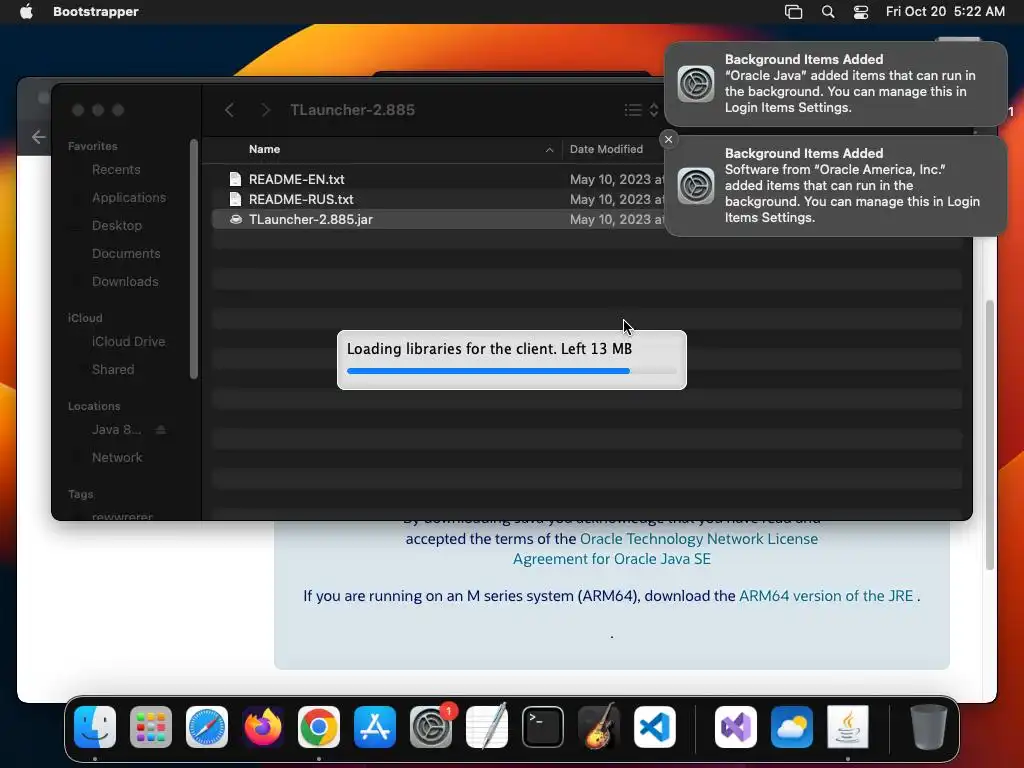Sort files by Date Modified column
The width and height of the screenshot is (1024, 768).
(x=606, y=149)
